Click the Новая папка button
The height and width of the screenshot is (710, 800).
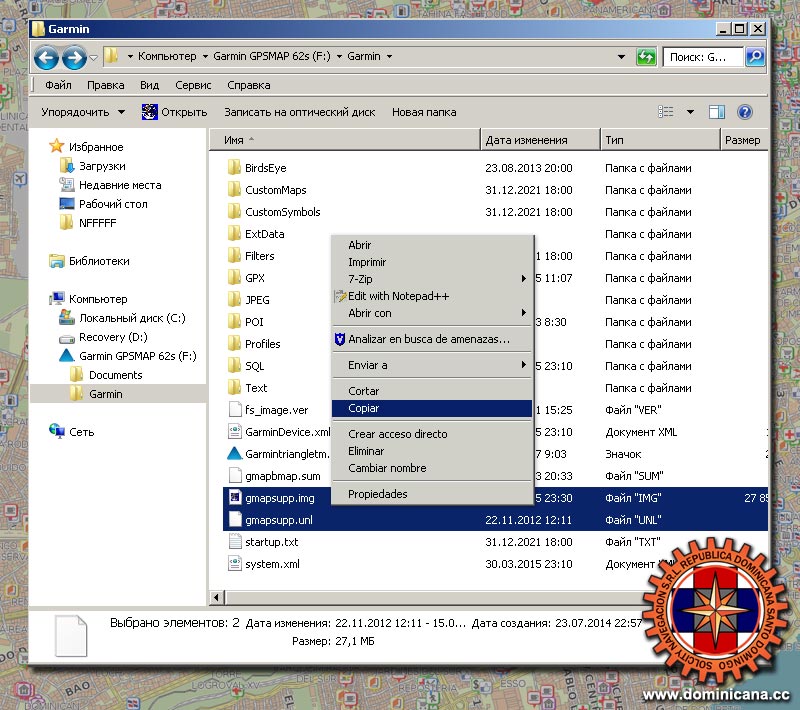tap(424, 112)
